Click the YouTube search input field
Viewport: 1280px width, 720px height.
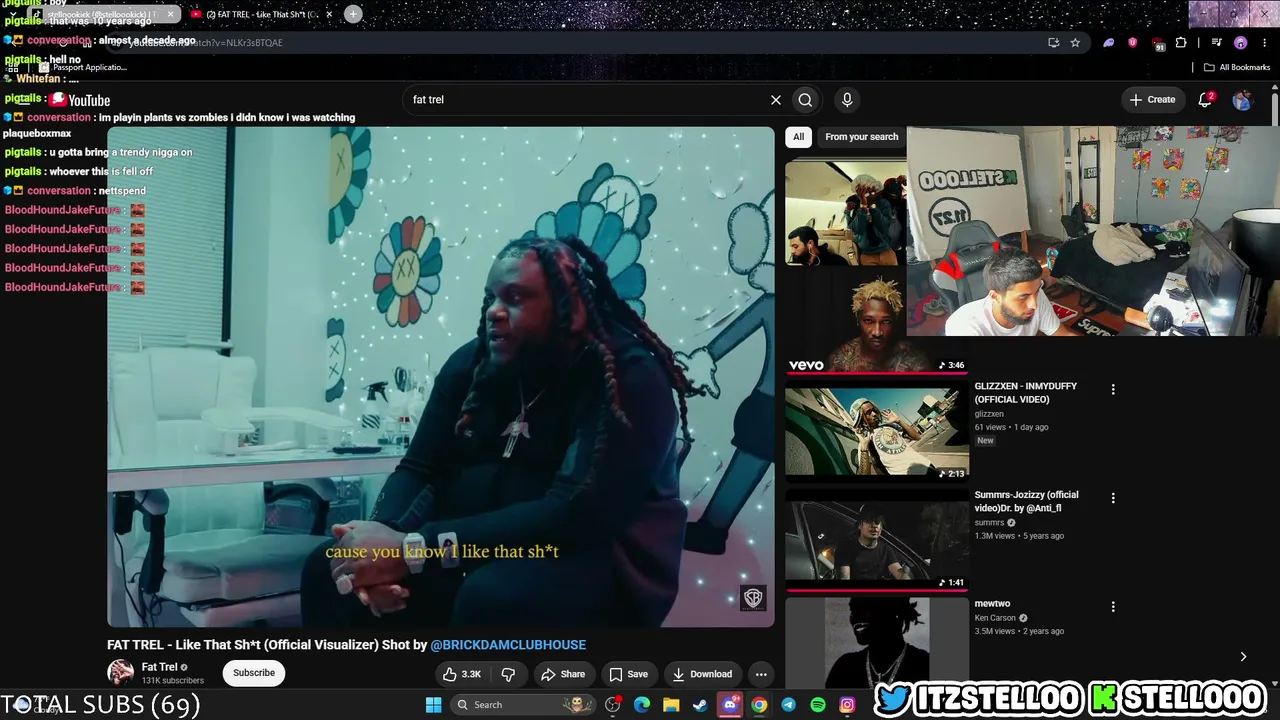[585, 100]
